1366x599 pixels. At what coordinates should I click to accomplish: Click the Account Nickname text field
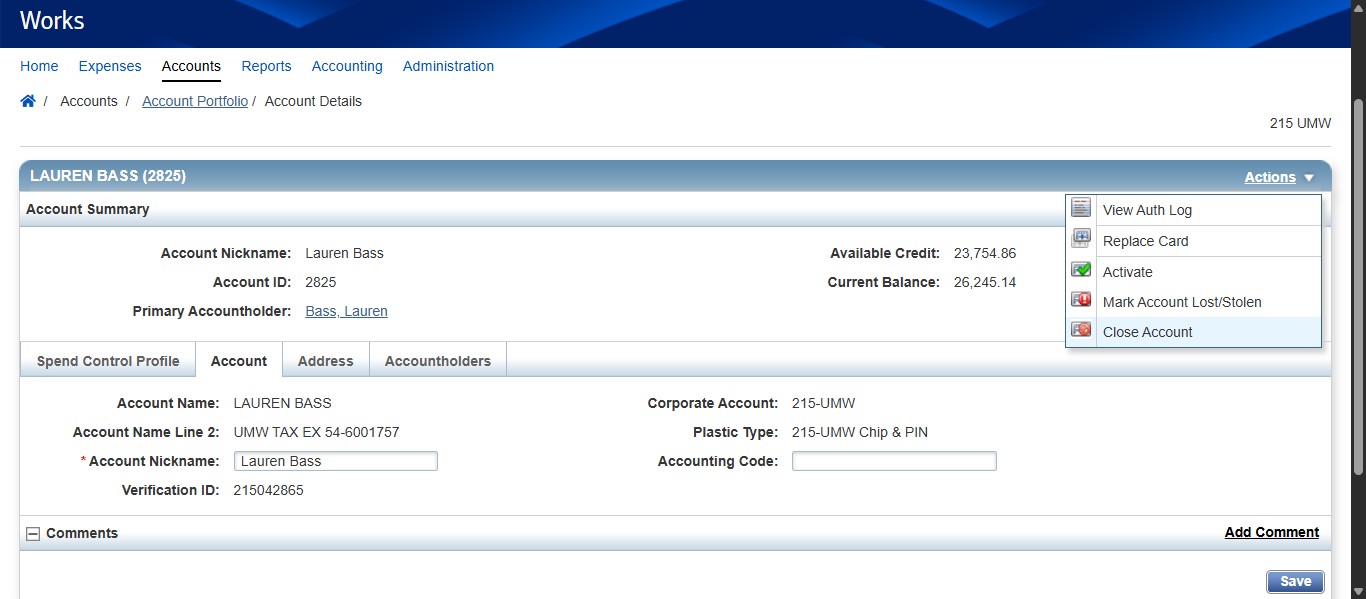335,460
